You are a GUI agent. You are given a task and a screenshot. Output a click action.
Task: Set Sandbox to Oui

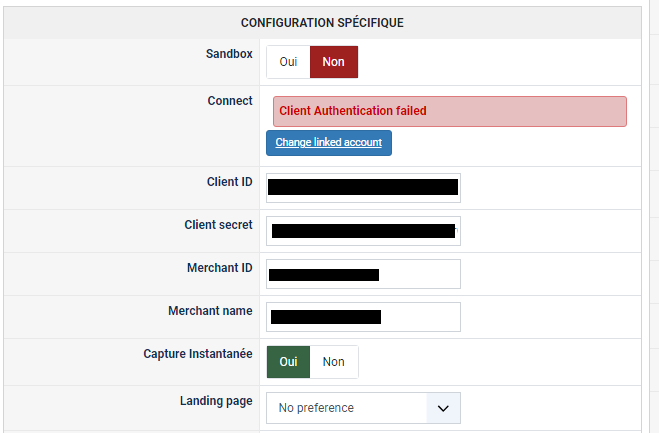288,62
